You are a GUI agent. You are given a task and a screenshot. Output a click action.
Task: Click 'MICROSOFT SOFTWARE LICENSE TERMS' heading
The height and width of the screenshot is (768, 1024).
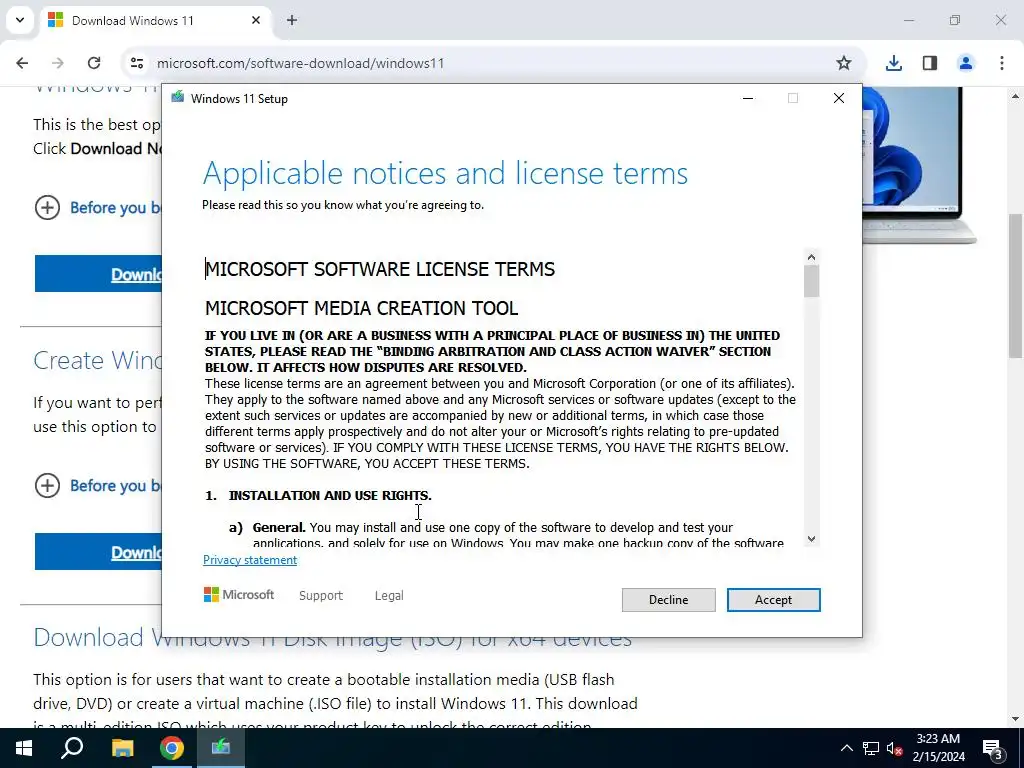[380, 269]
